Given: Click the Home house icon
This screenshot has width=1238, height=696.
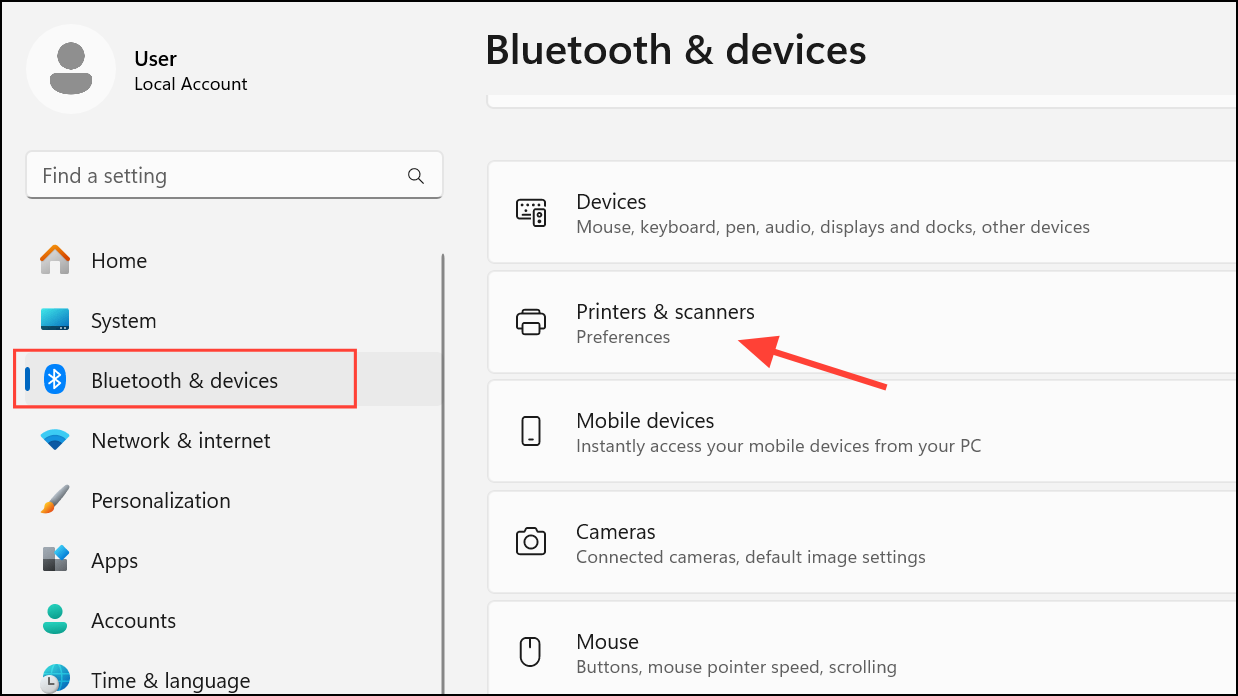Looking at the screenshot, I should click(55, 260).
